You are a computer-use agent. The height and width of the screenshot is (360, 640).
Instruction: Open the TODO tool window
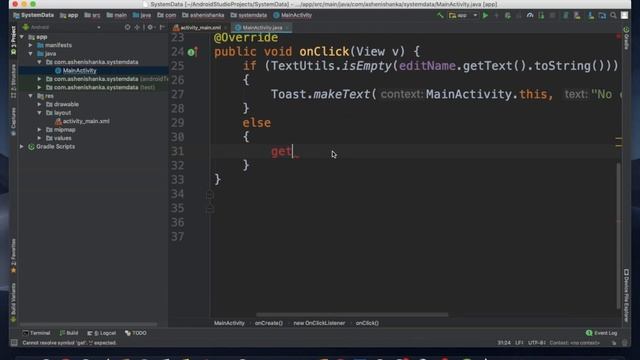(136, 333)
